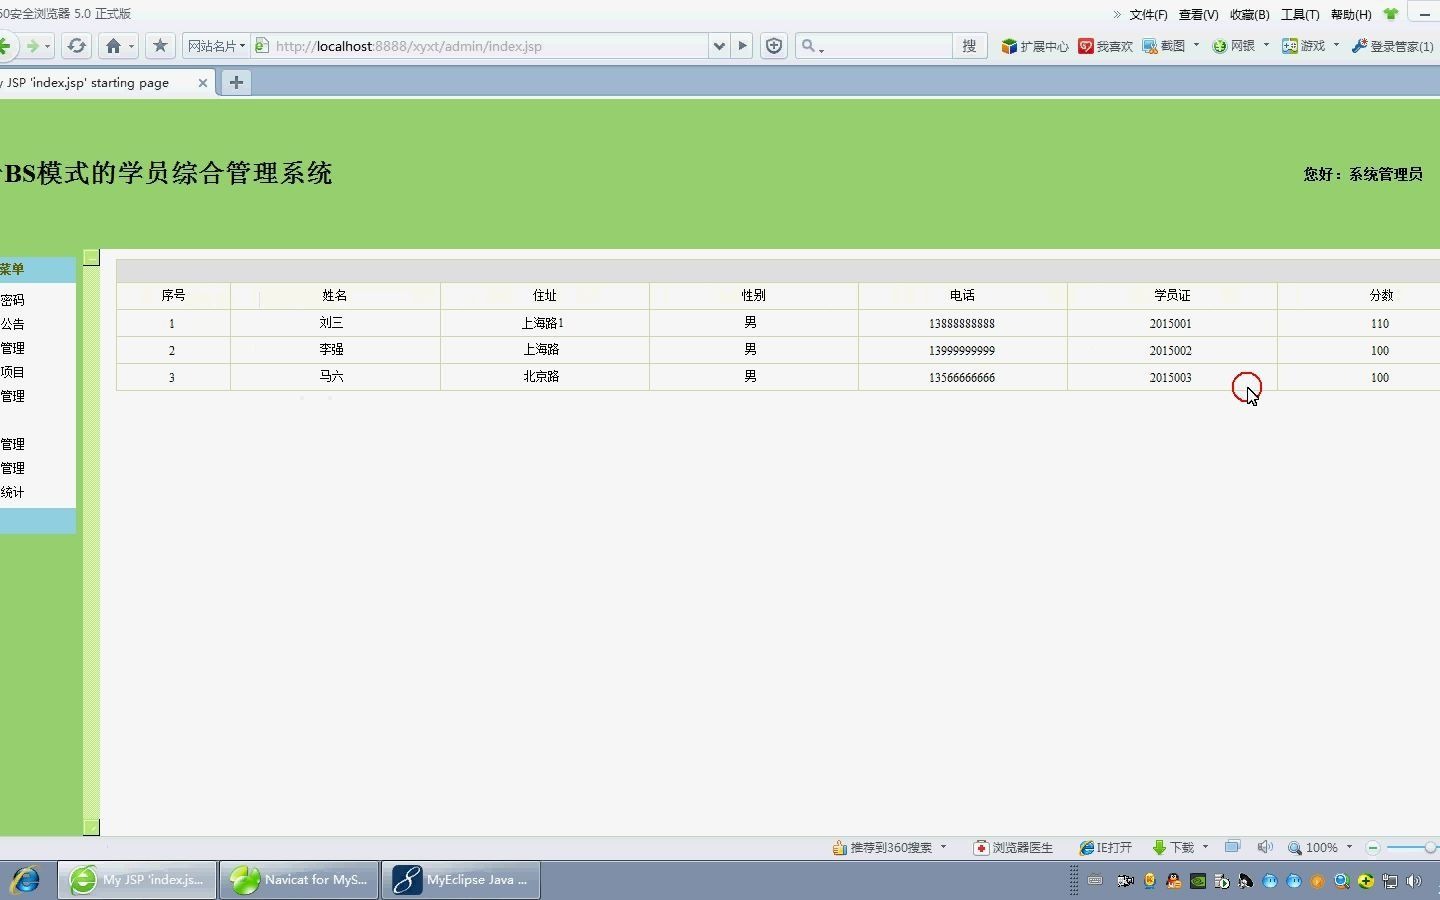
Task: Expand the 推荐到360搜索 dropdown arrow
Action: (943, 847)
